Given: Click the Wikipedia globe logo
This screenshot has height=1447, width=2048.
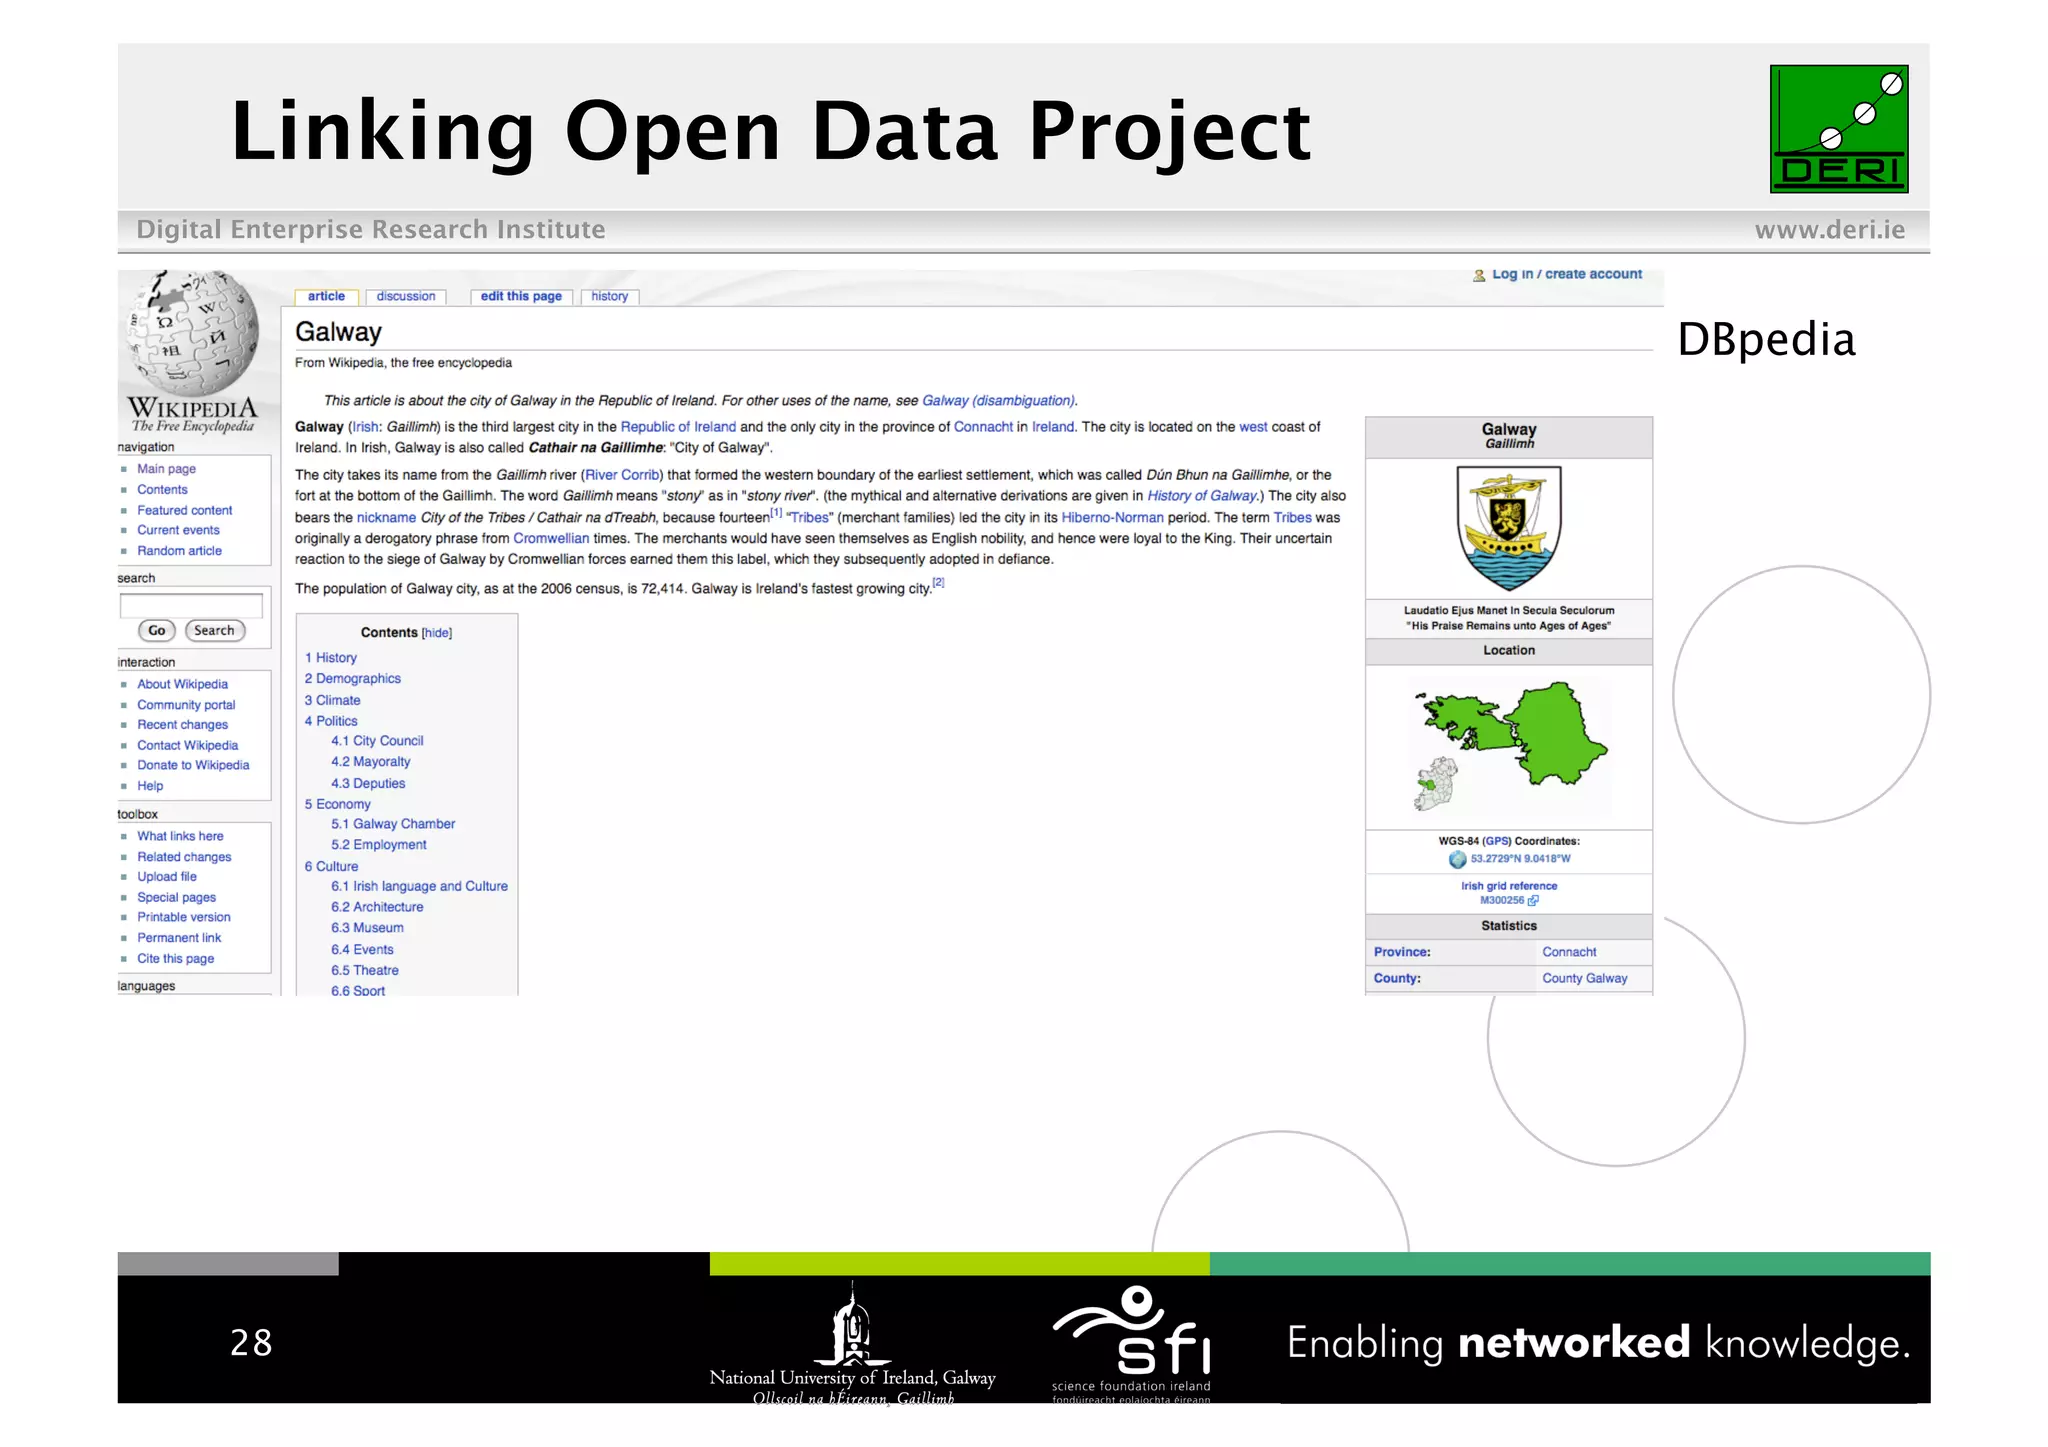Looking at the screenshot, I should point(193,333).
